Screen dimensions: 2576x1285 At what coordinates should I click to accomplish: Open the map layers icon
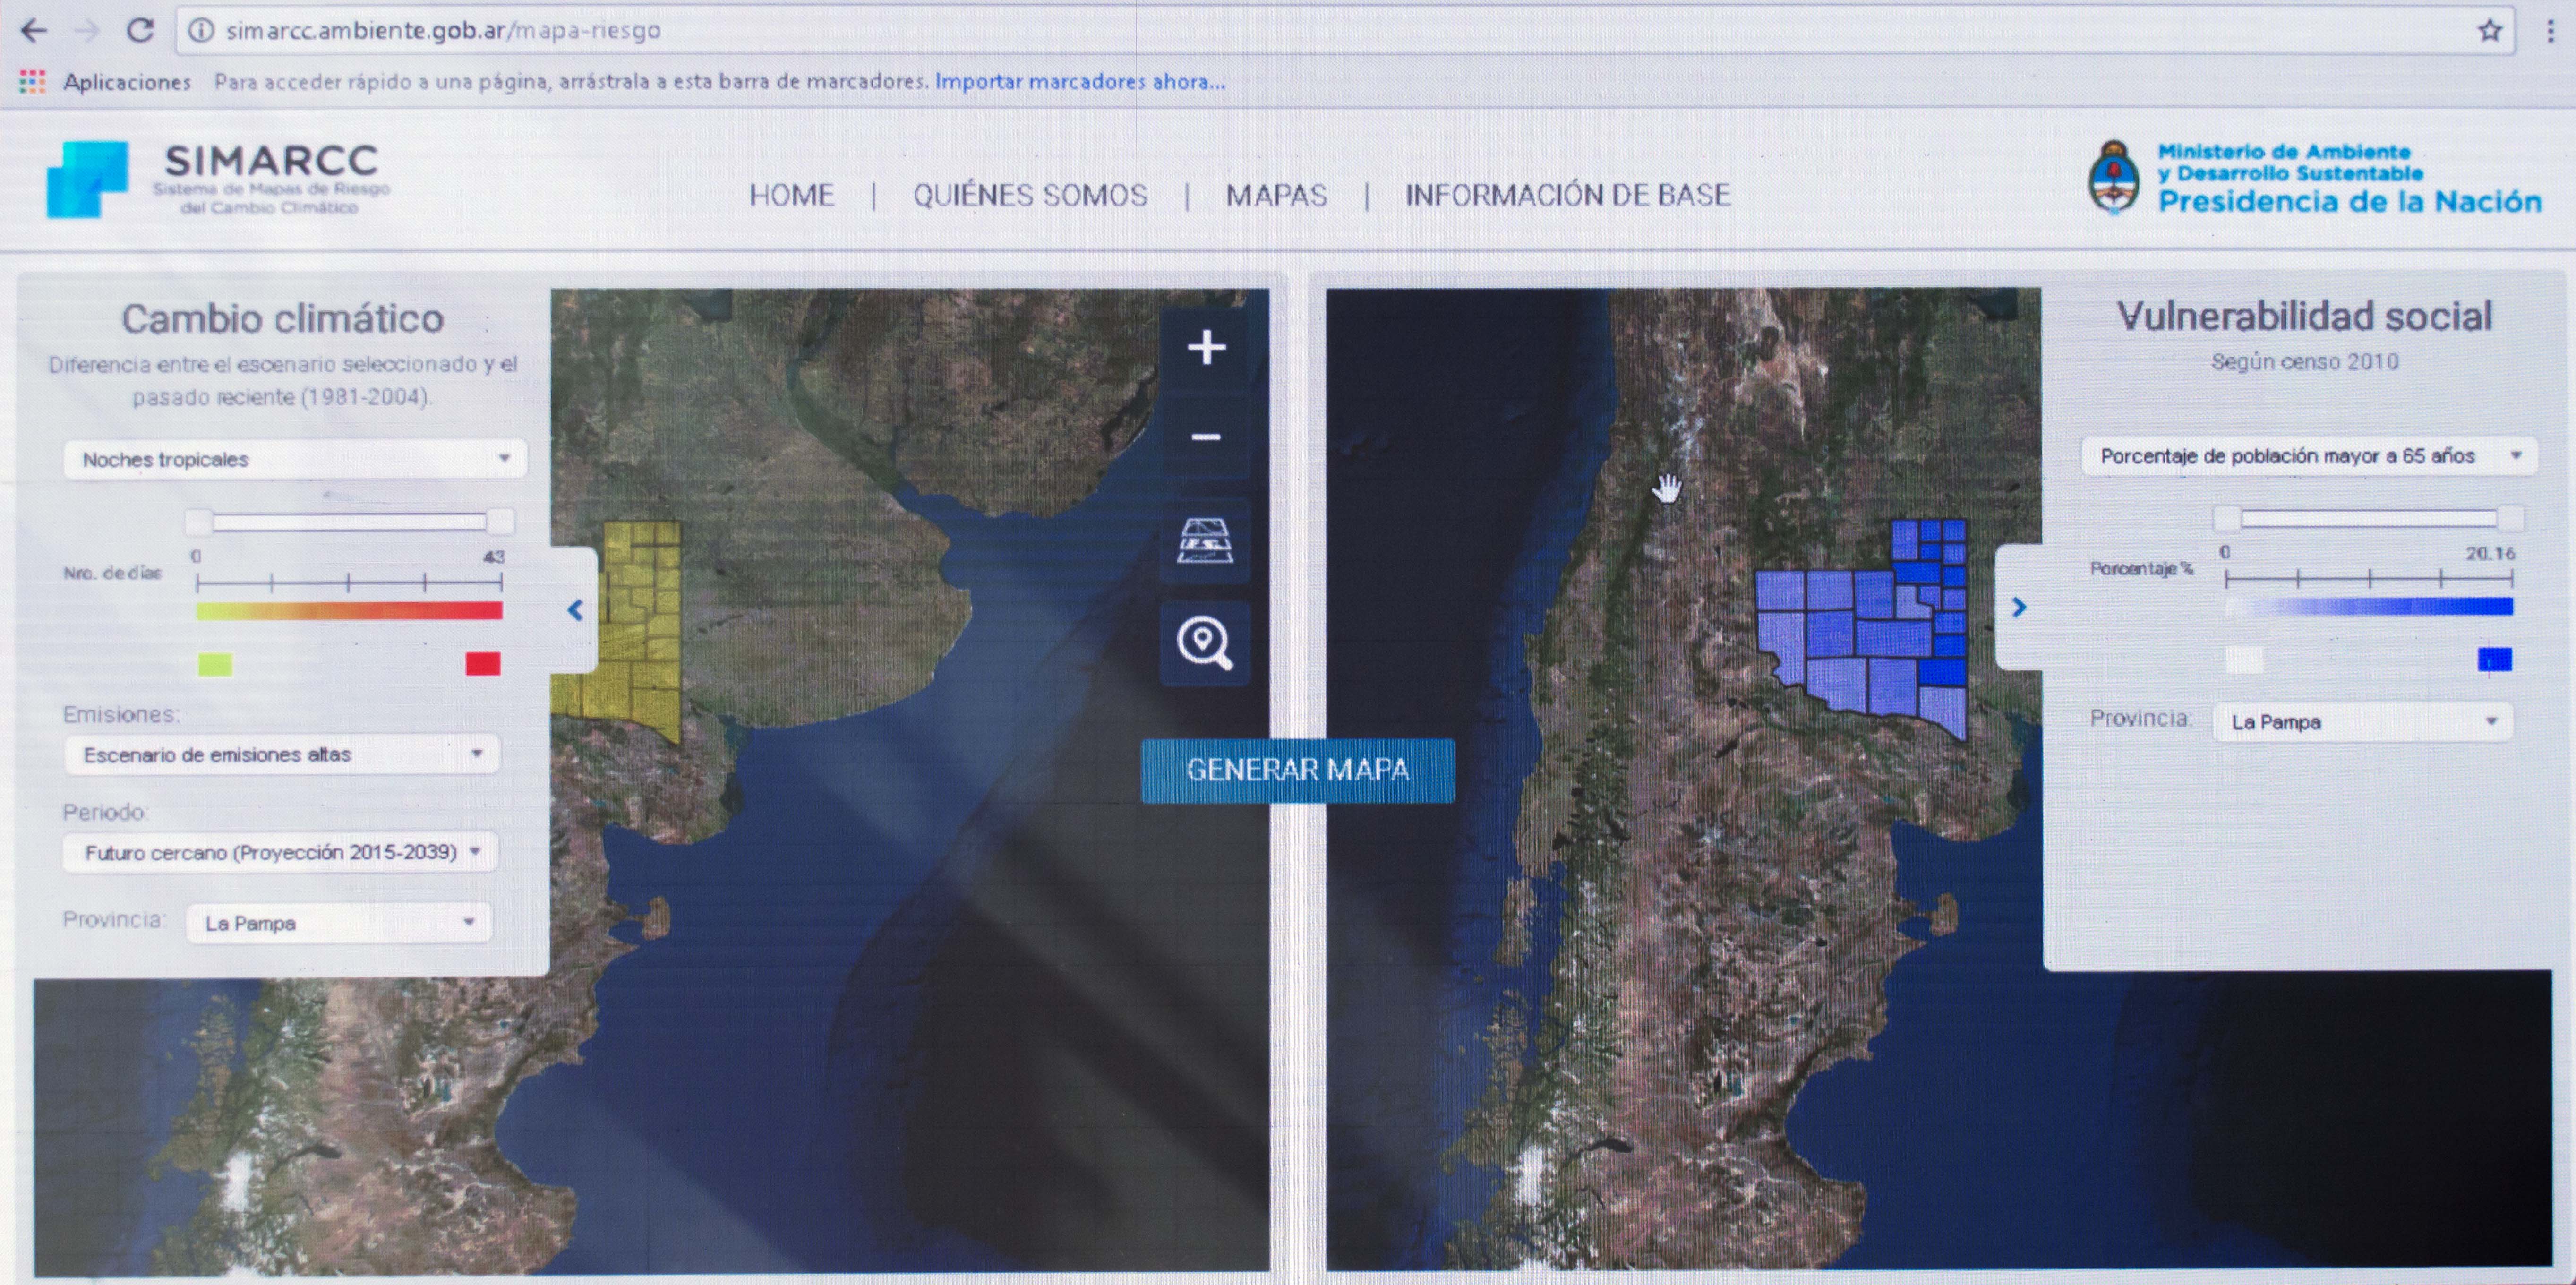[1205, 541]
